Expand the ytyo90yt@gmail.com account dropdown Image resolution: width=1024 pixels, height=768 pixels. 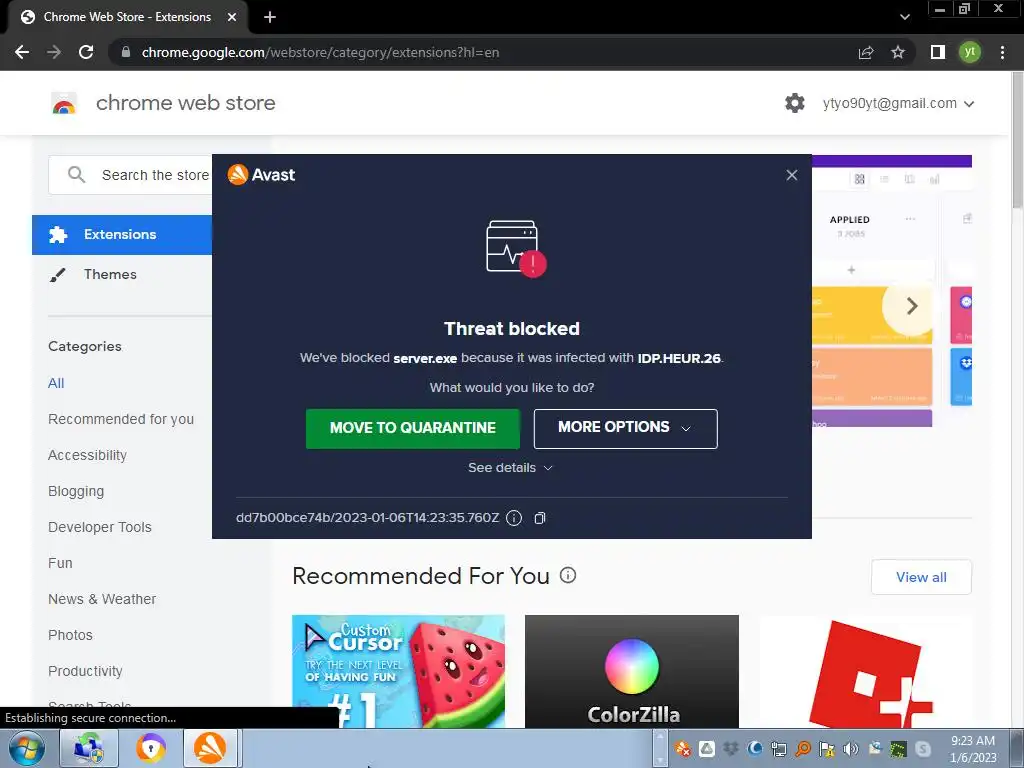click(899, 103)
